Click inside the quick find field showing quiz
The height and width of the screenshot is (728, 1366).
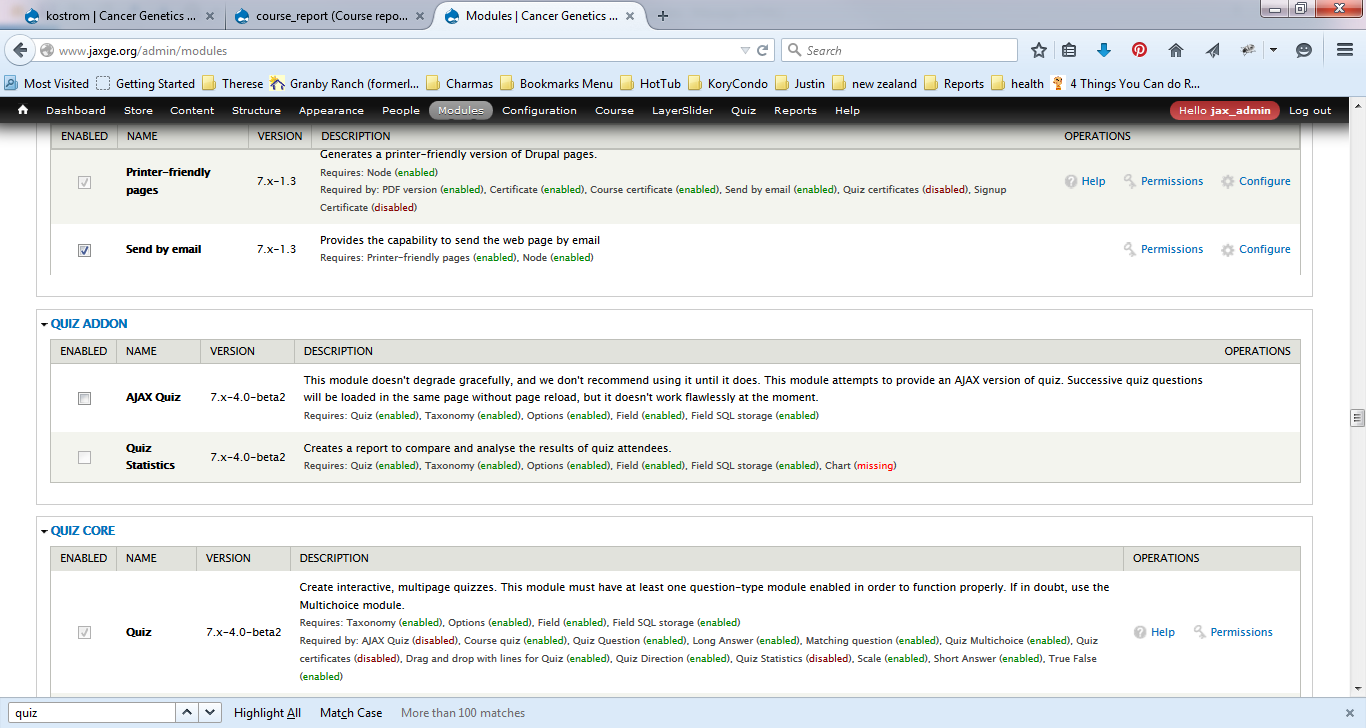tap(90, 712)
